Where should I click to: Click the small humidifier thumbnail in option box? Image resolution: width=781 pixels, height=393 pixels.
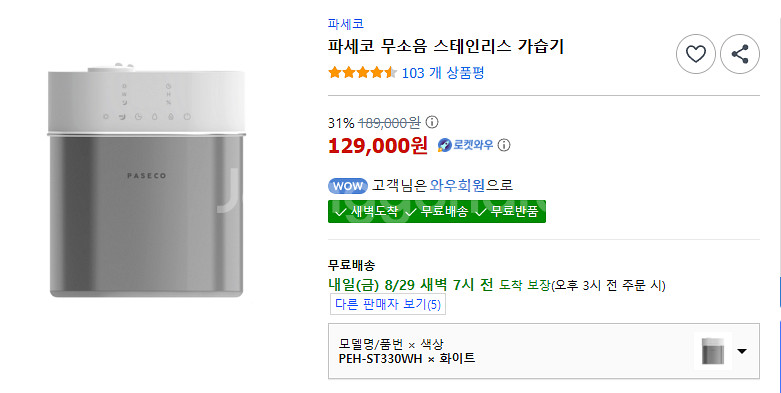713,351
